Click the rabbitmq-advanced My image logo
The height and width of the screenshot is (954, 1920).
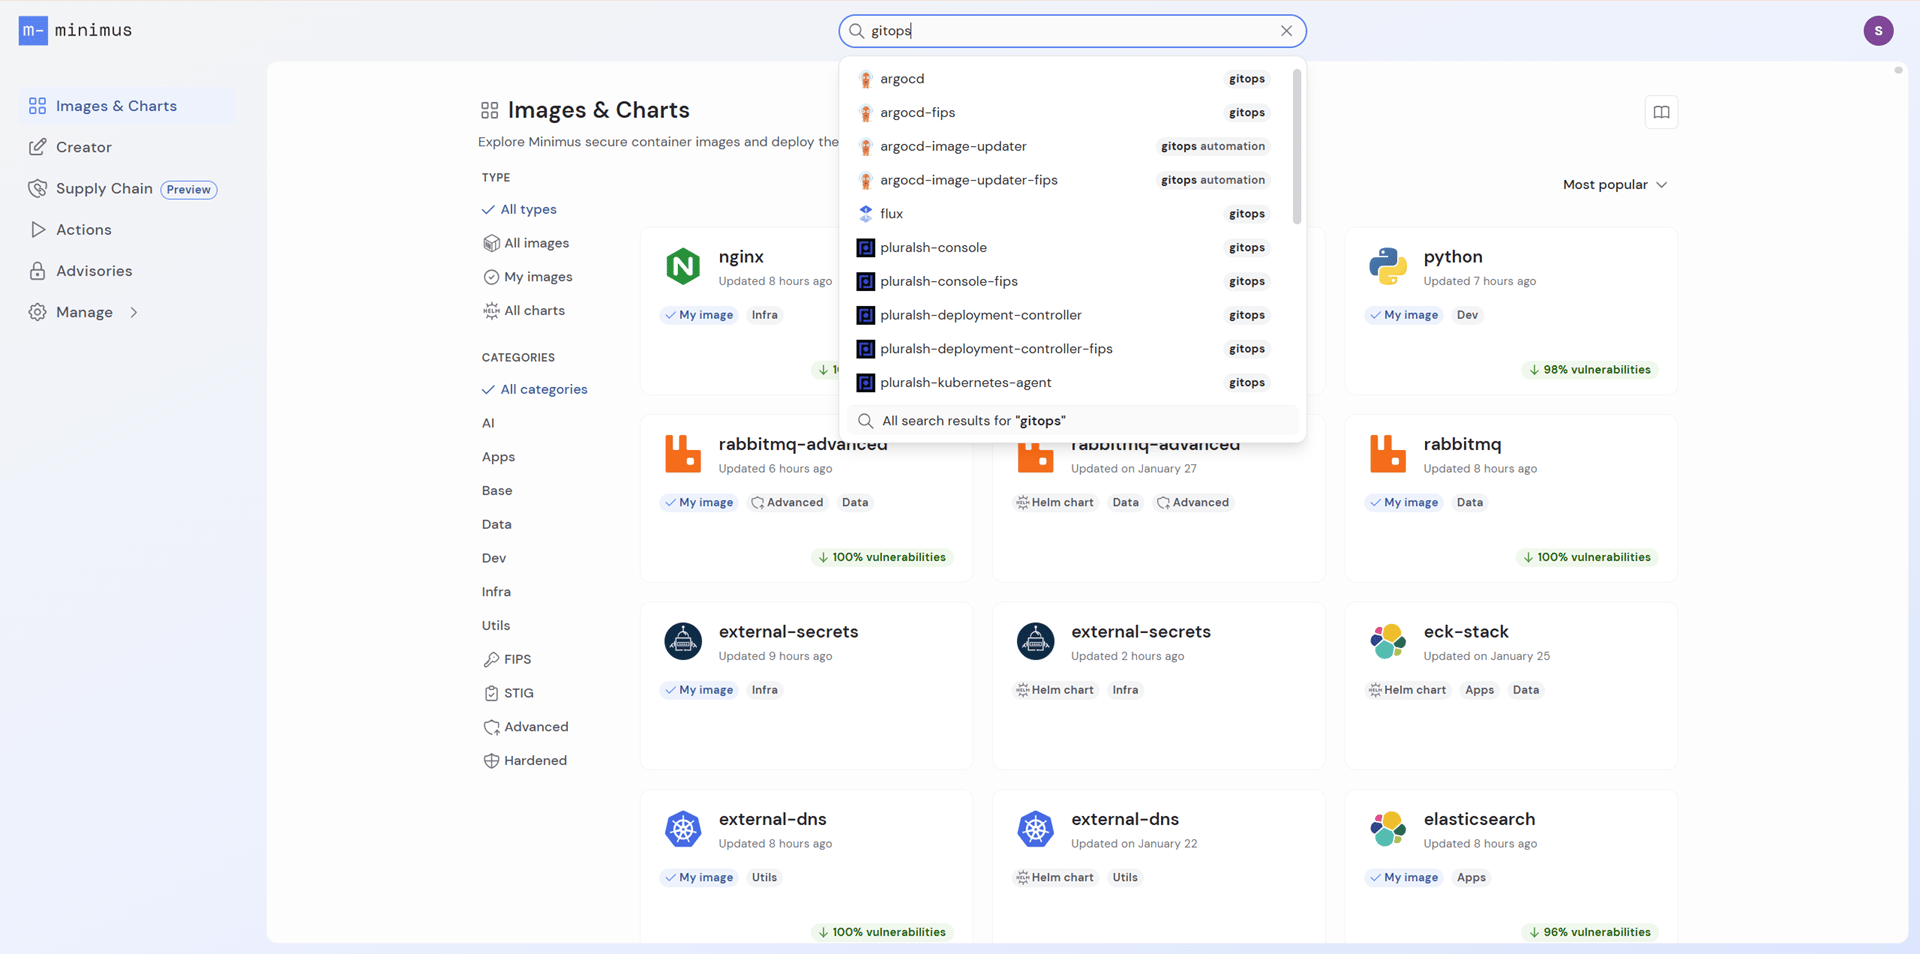click(x=683, y=454)
